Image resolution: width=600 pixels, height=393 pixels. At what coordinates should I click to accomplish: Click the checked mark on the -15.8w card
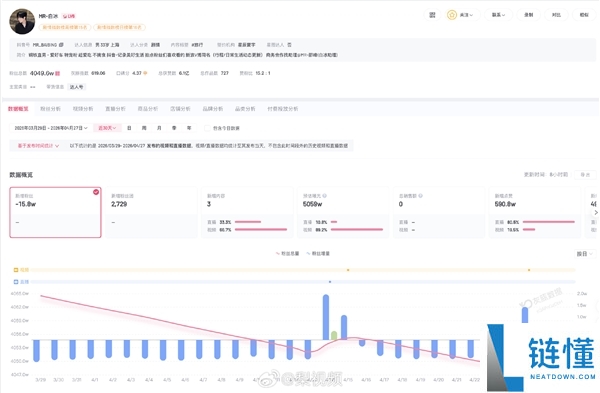(96, 192)
